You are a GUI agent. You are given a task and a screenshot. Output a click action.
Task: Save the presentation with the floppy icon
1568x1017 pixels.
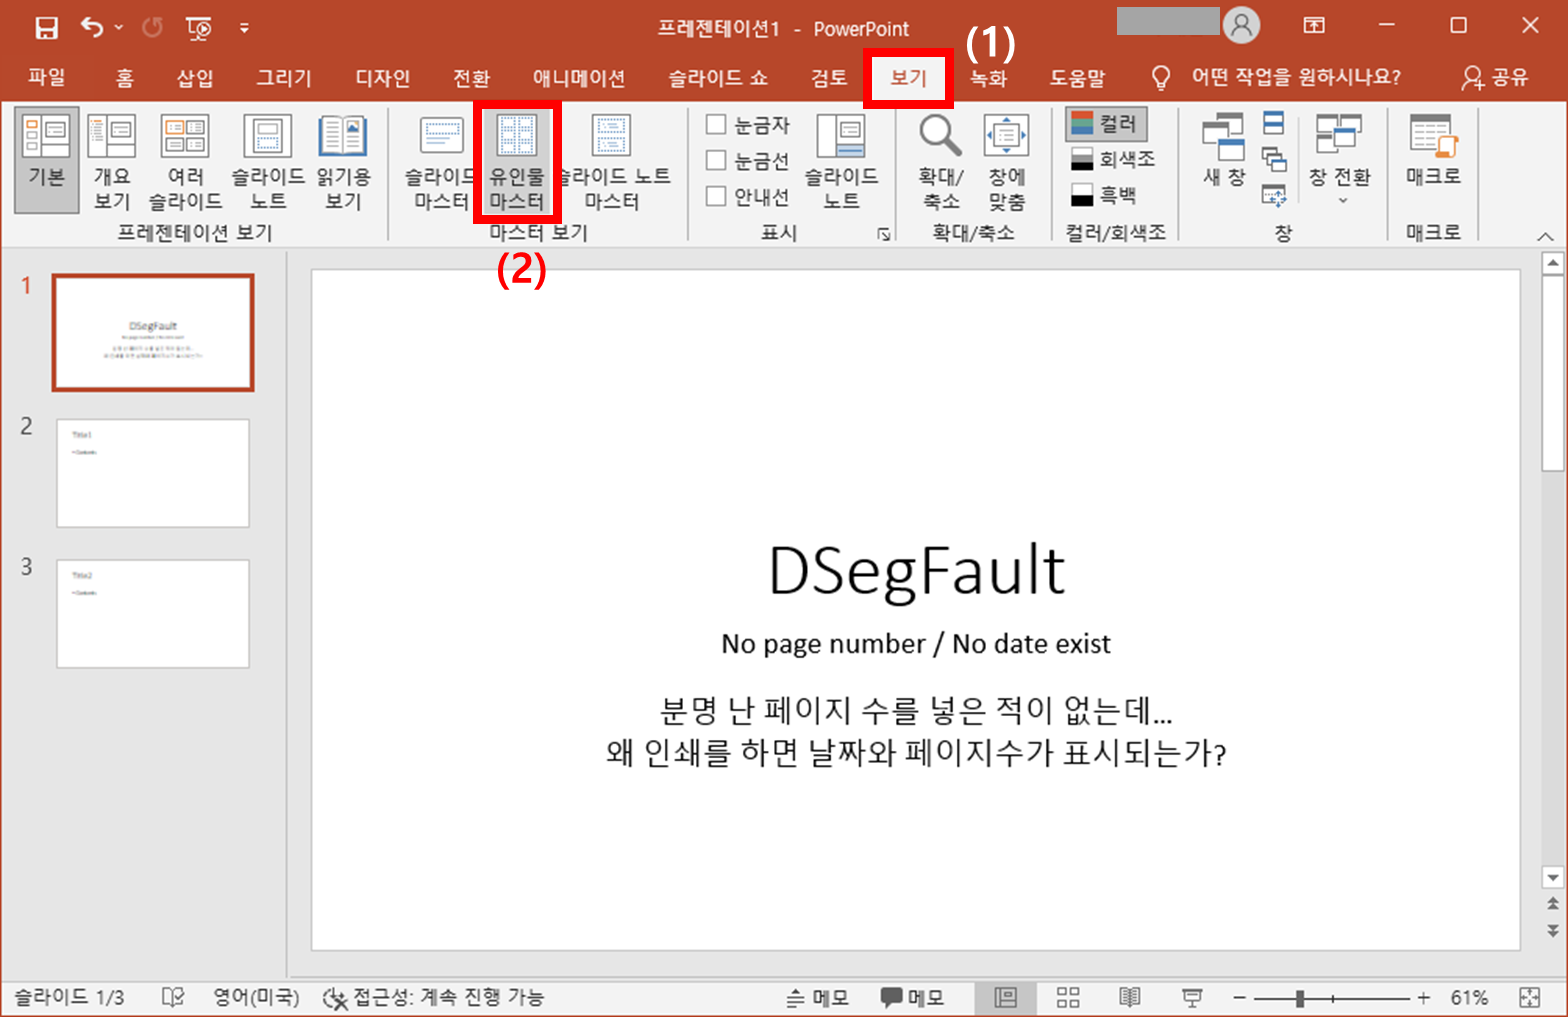pyautogui.click(x=46, y=28)
